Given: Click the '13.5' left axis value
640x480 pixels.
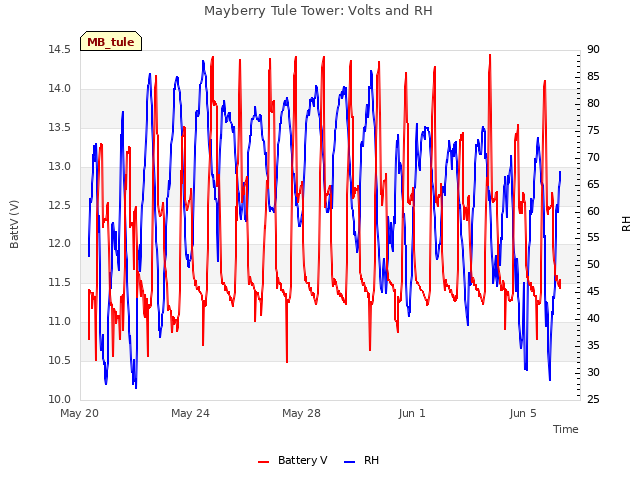Looking at the screenshot, I should pos(60,128).
